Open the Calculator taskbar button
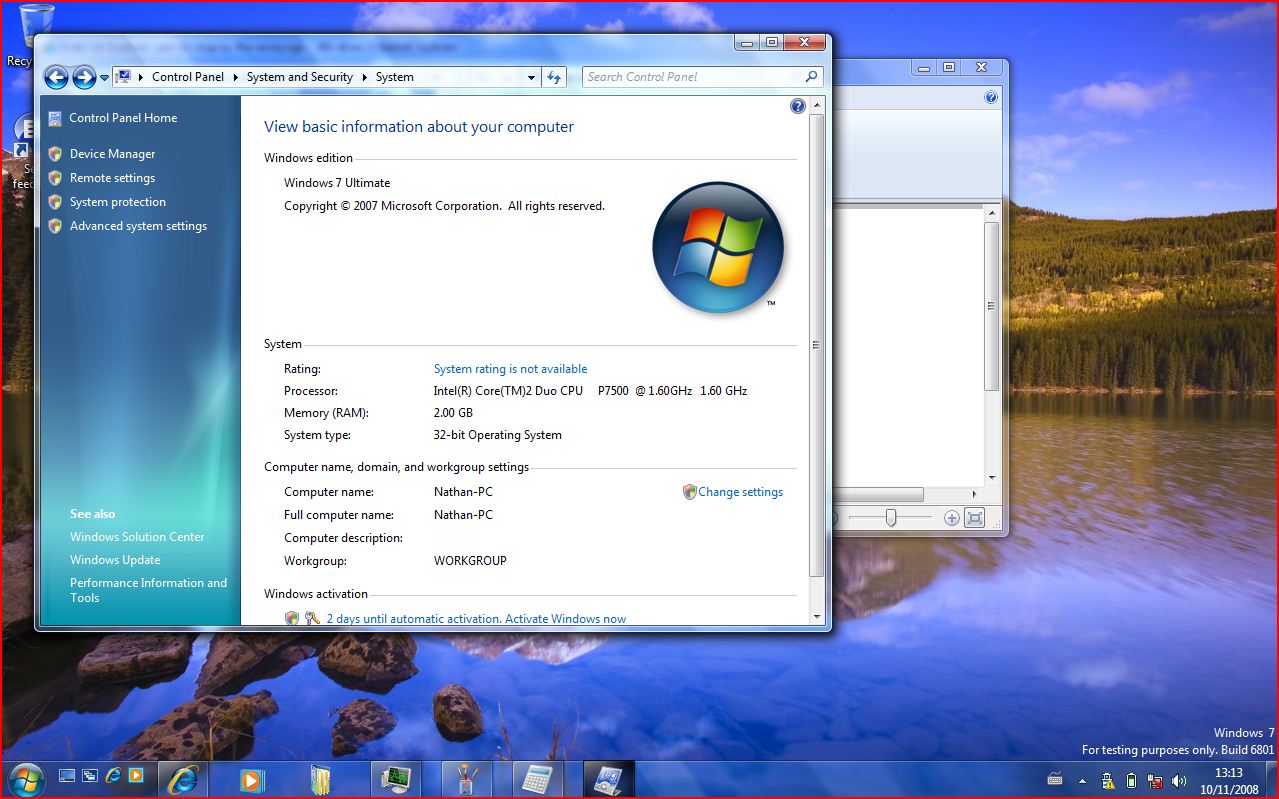The width and height of the screenshot is (1279, 799). point(538,779)
